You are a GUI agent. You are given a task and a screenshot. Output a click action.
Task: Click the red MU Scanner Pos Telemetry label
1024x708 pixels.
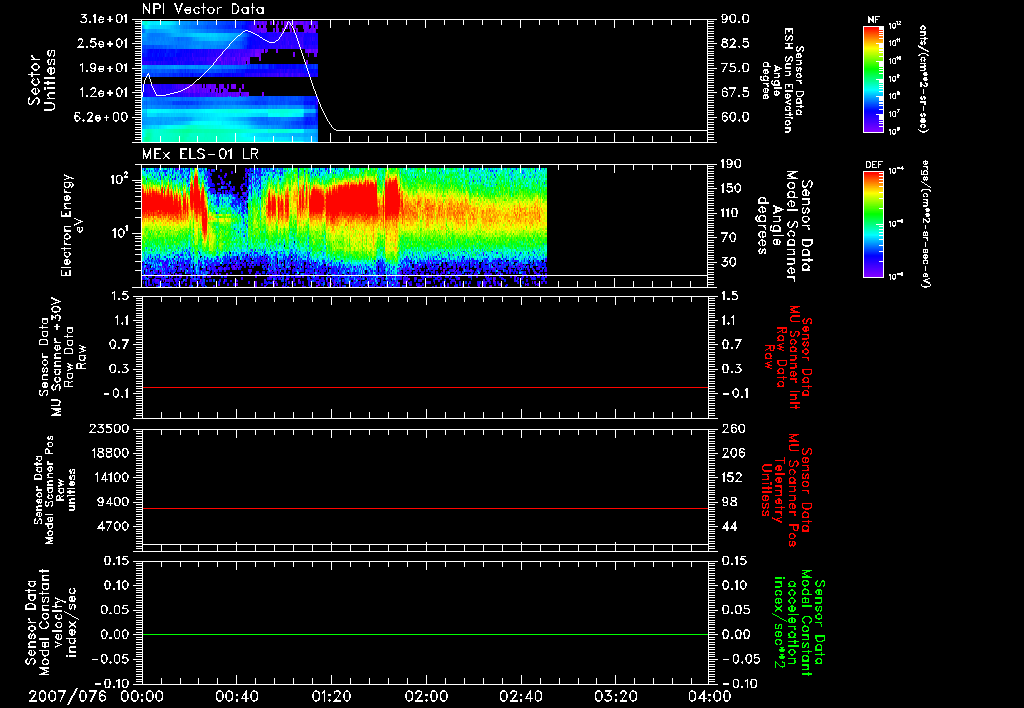(786, 490)
